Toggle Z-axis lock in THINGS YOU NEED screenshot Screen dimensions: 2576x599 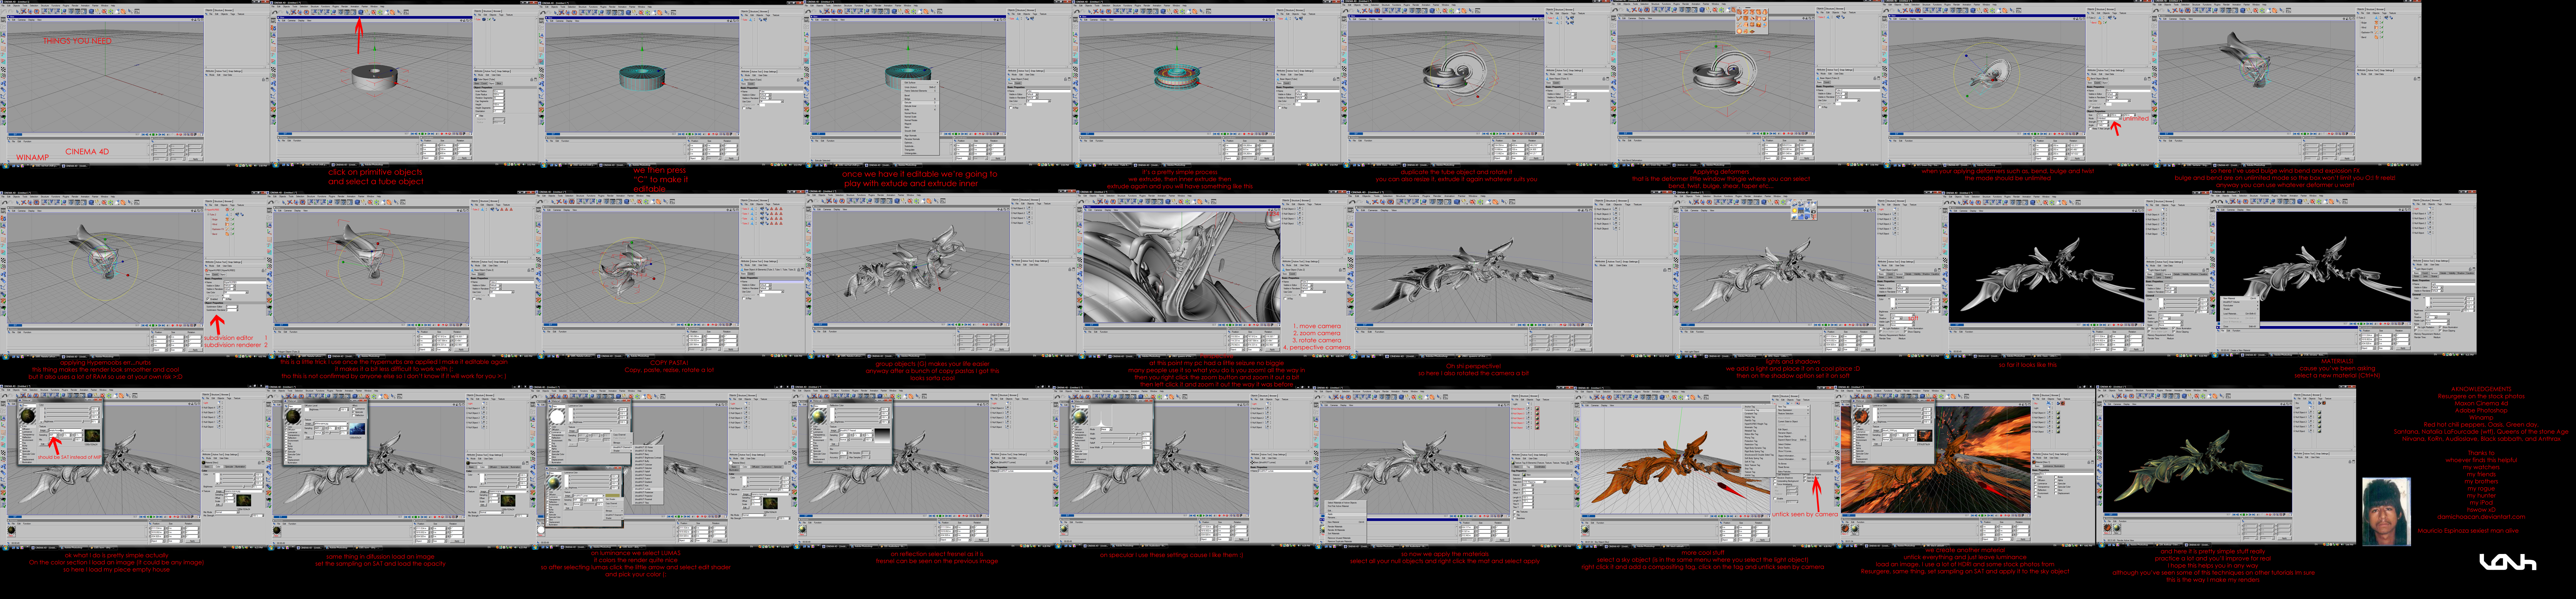(57, 11)
